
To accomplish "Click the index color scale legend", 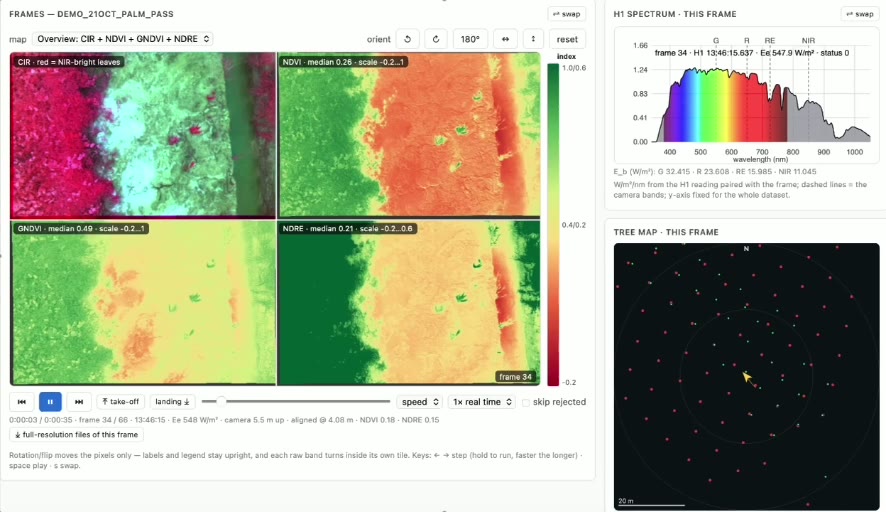I will pyautogui.click(x=553, y=224).
